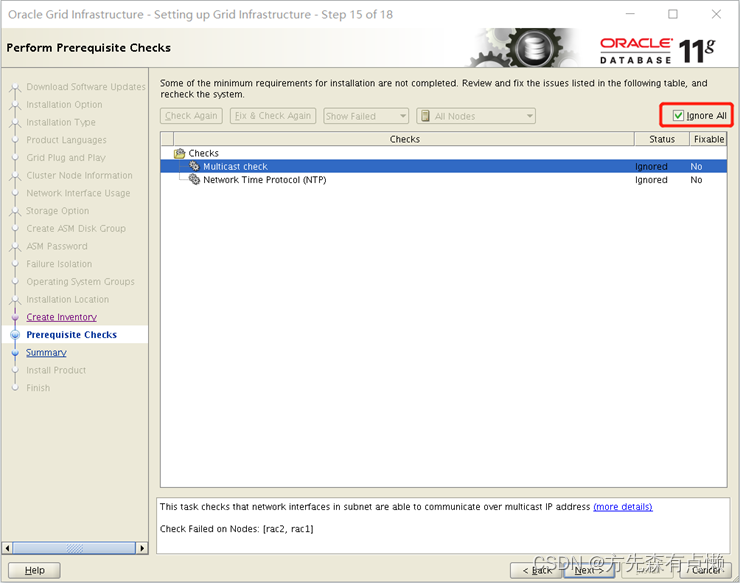The width and height of the screenshot is (740, 583).
Task: Click the Checks column header
Action: pos(404,139)
